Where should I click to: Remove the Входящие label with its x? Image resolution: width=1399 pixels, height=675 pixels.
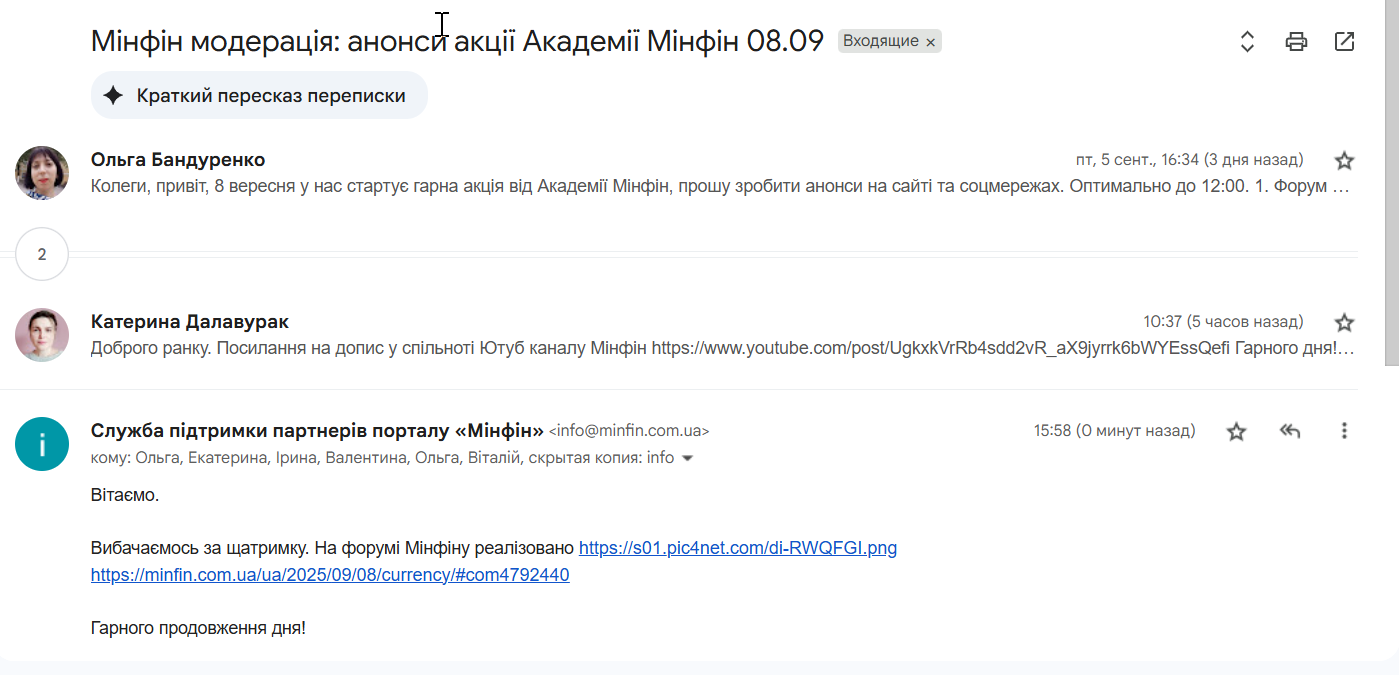[x=930, y=42]
